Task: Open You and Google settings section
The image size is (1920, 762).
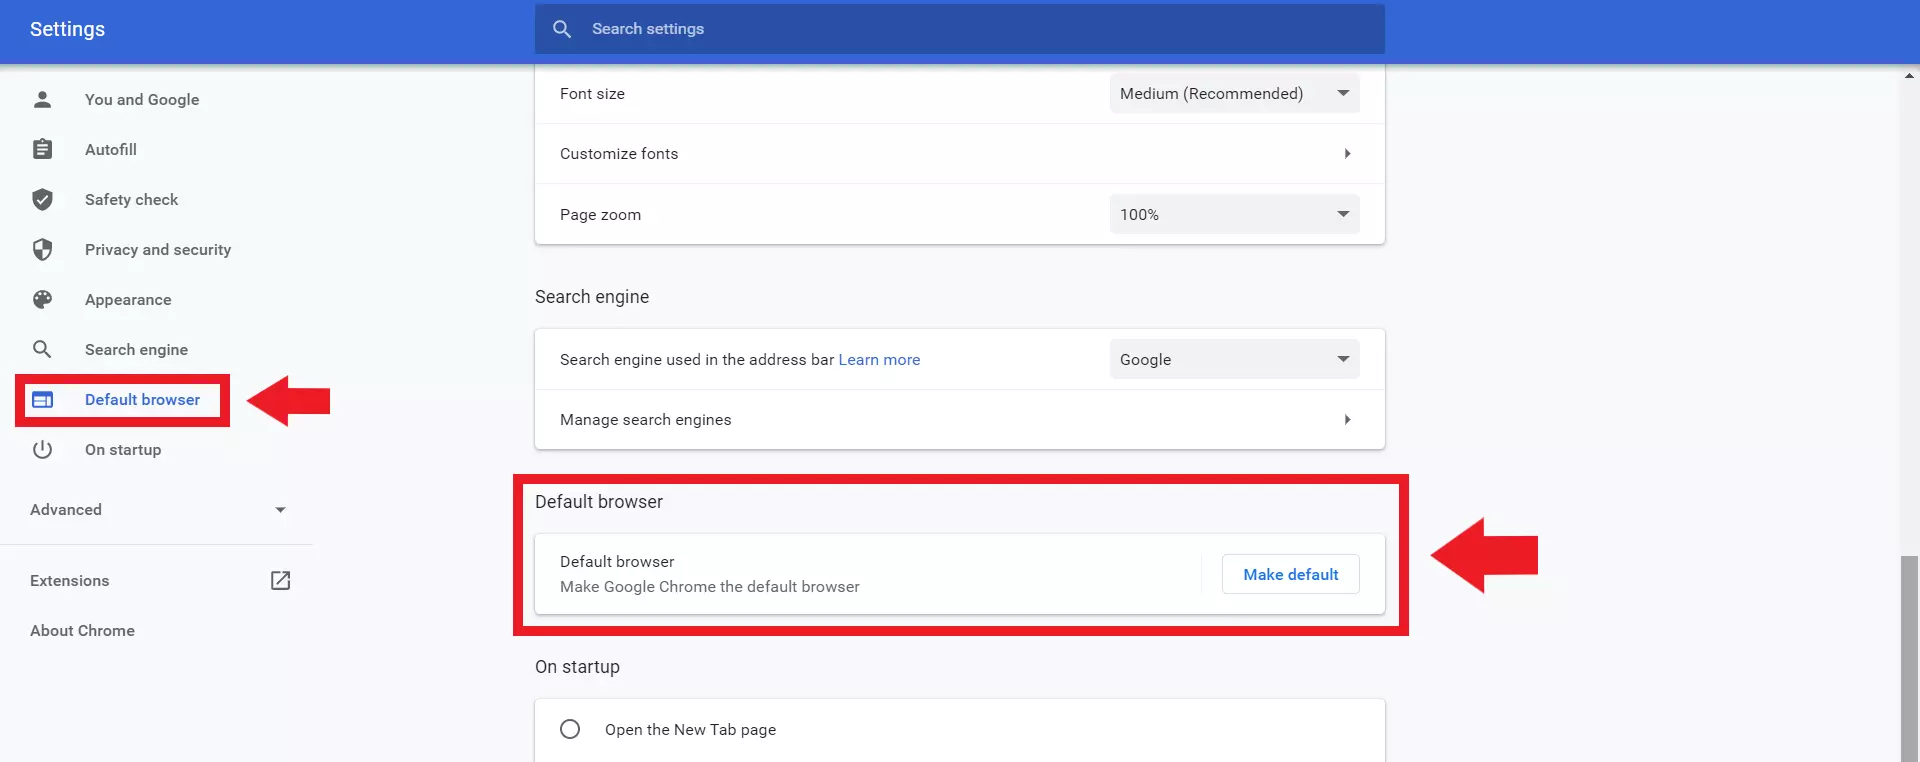Action: (x=142, y=99)
